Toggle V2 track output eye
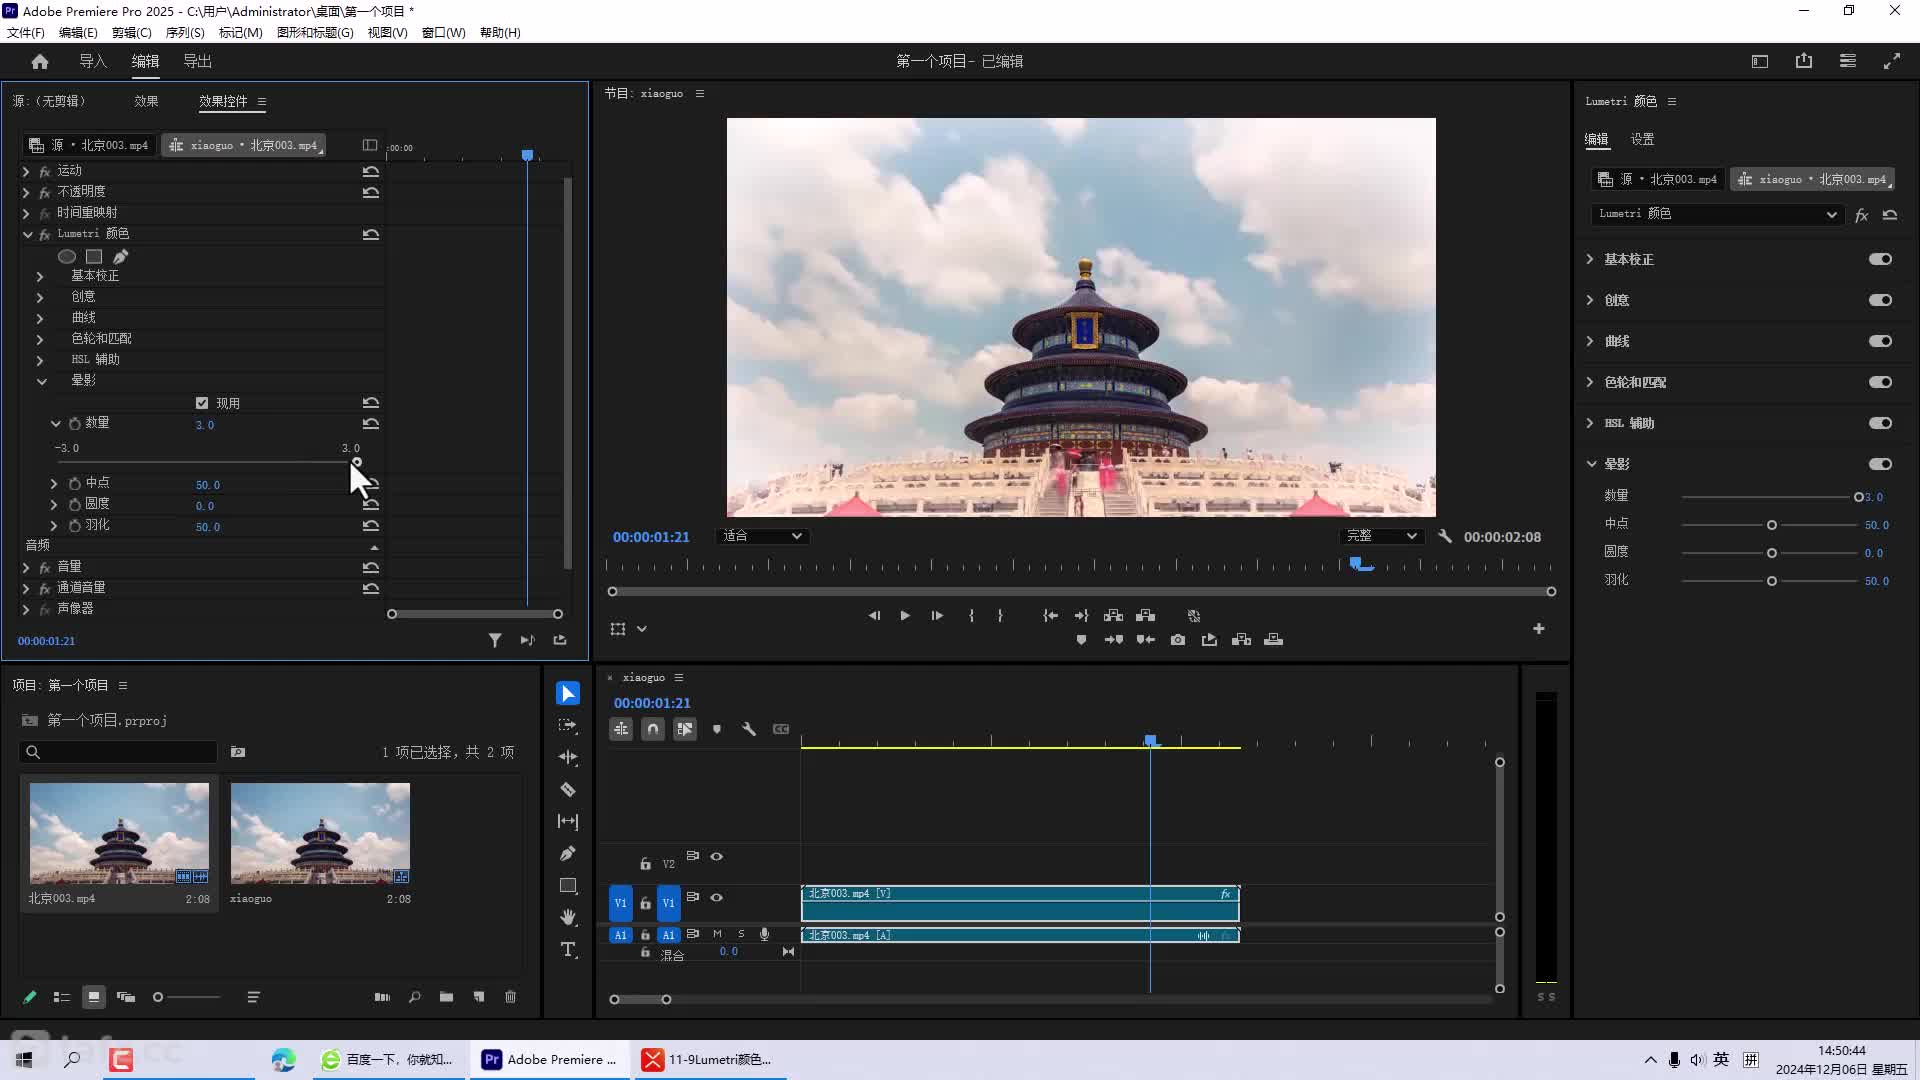Screen dimensions: 1920x1080 tap(717, 856)
